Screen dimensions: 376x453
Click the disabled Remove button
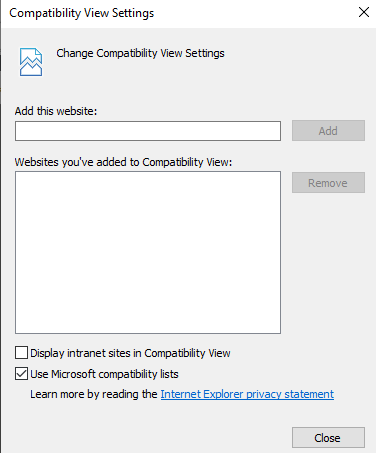pyautogui.click(x=328, y=183)
